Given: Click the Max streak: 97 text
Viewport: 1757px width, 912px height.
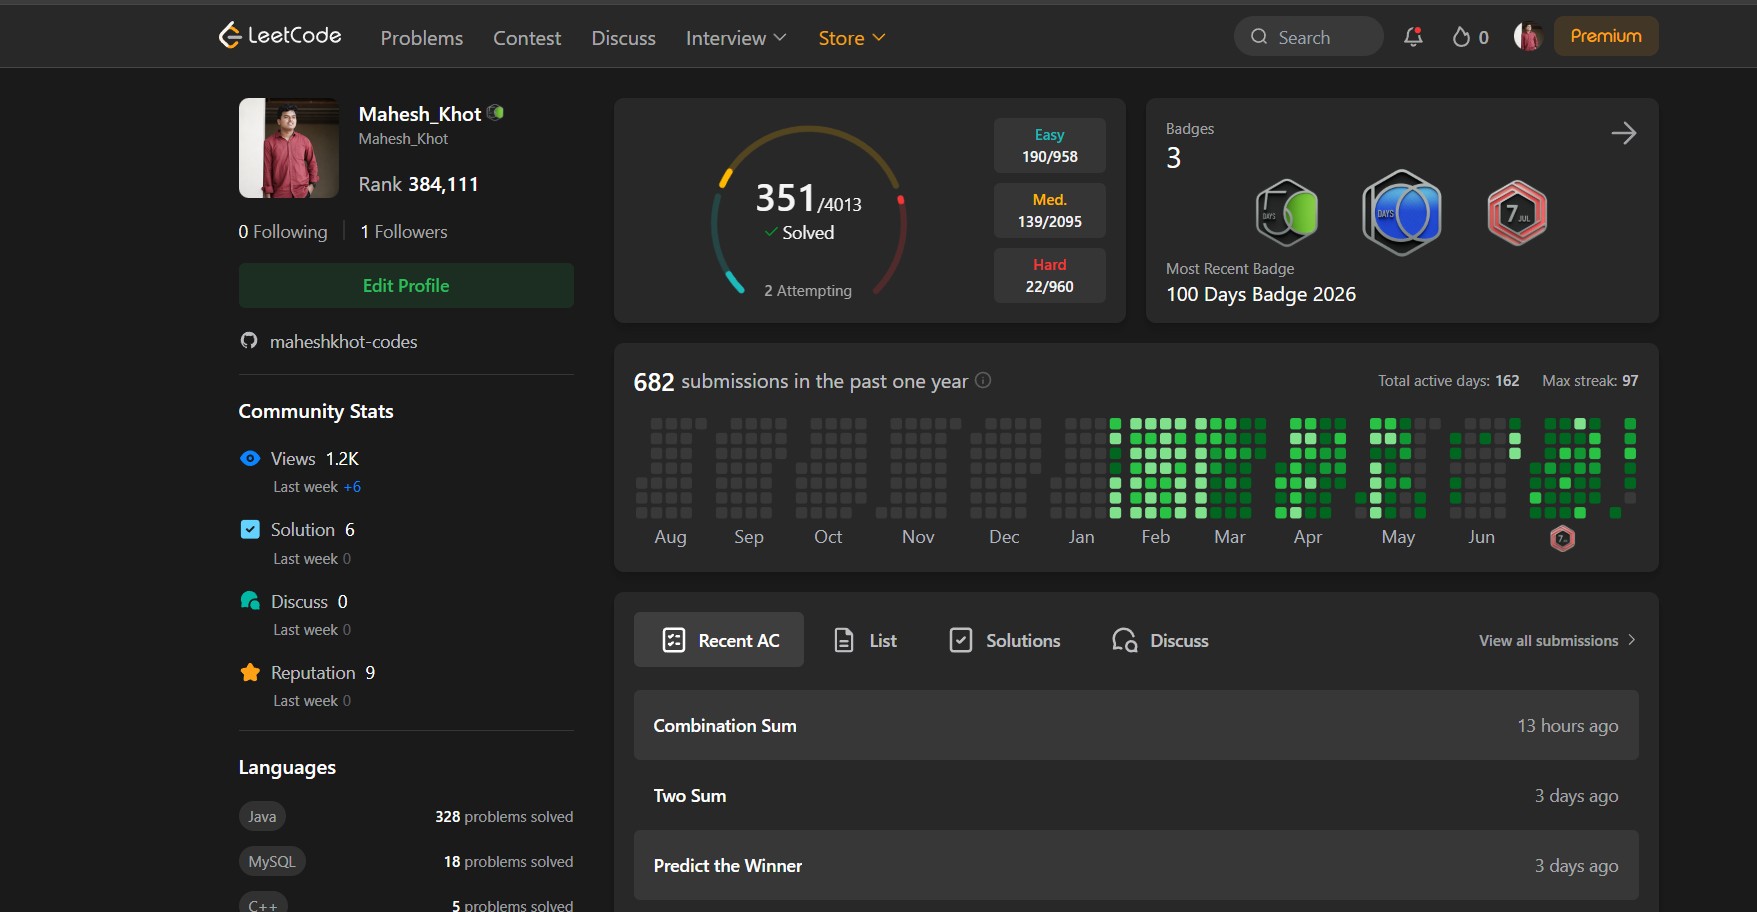Looking at the screenshot, I should (x=1590, y=380).
